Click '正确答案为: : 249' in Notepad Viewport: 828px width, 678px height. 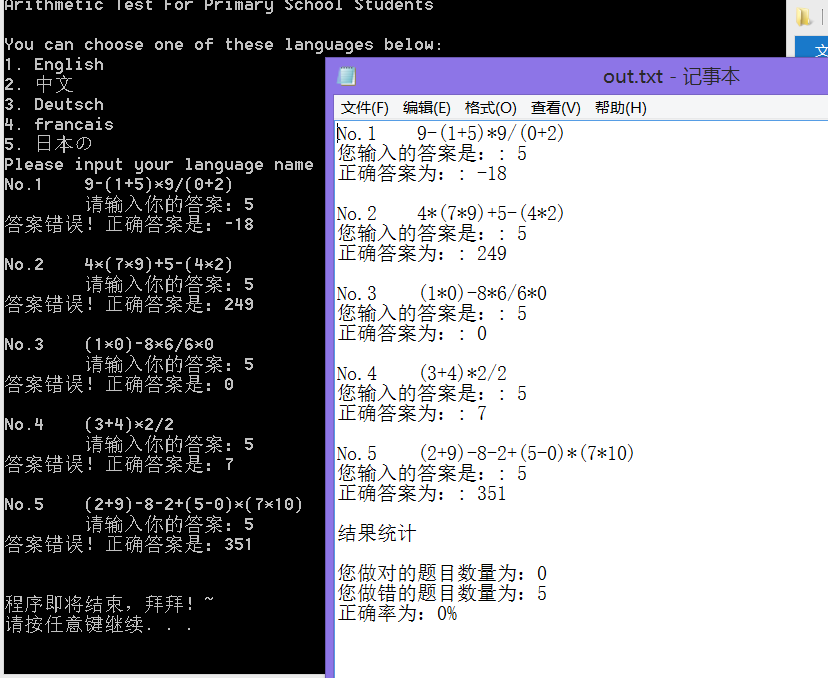tap(422, 253)
